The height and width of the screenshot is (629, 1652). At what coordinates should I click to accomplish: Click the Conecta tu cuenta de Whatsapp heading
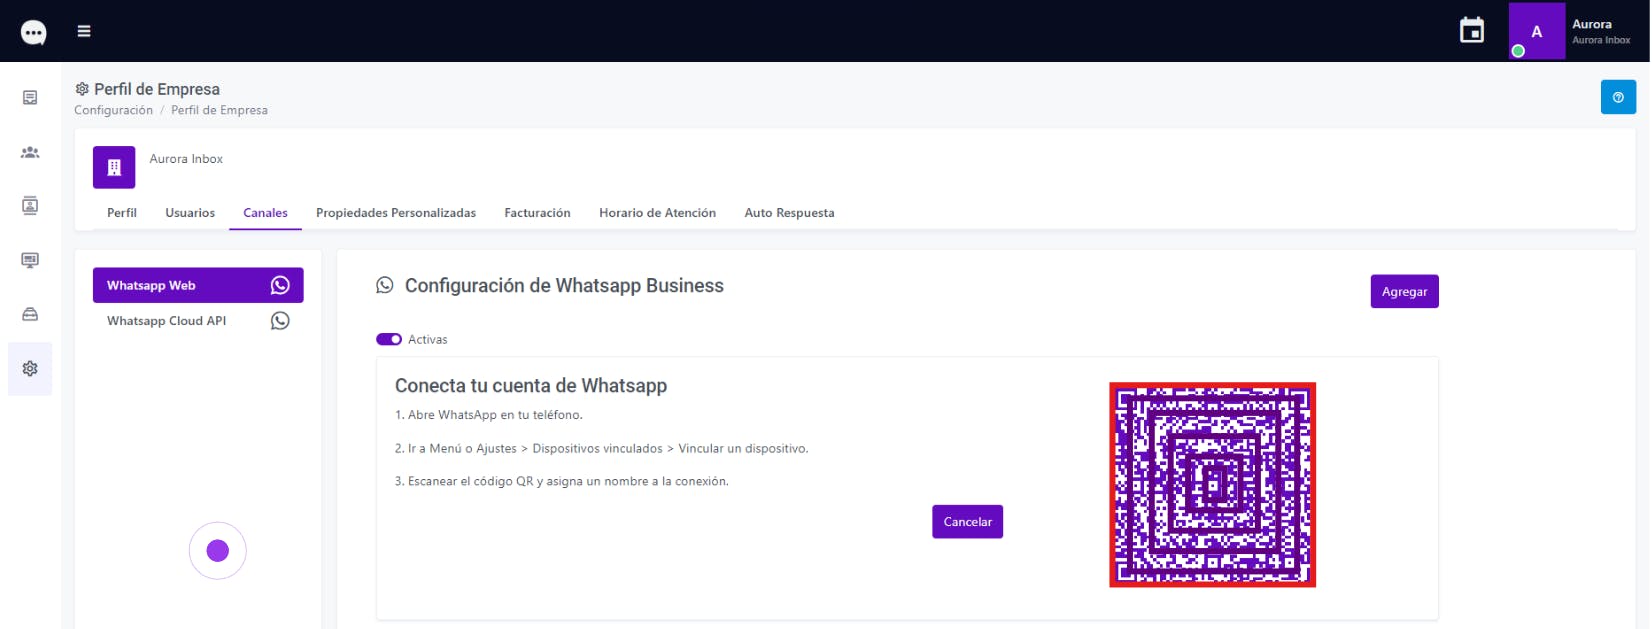tap(531, 386)
